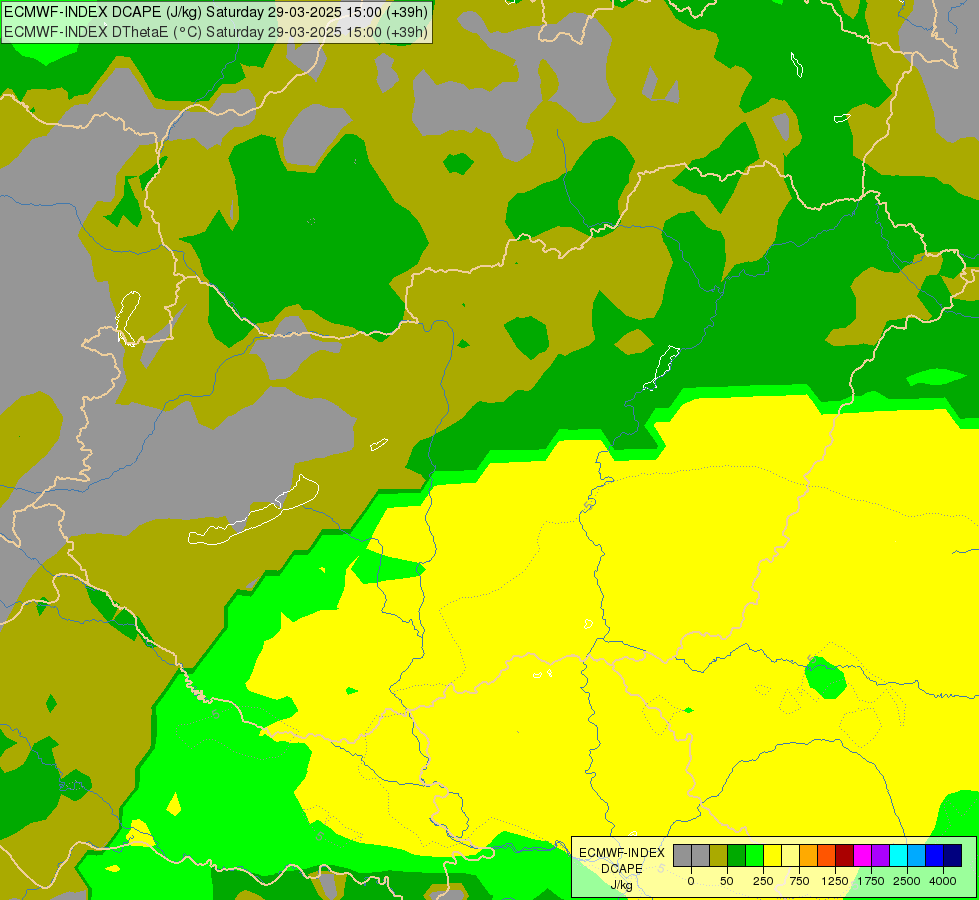
Task: Click the 'J/kg' unit label in legend
Action: (x=621, y=885)
